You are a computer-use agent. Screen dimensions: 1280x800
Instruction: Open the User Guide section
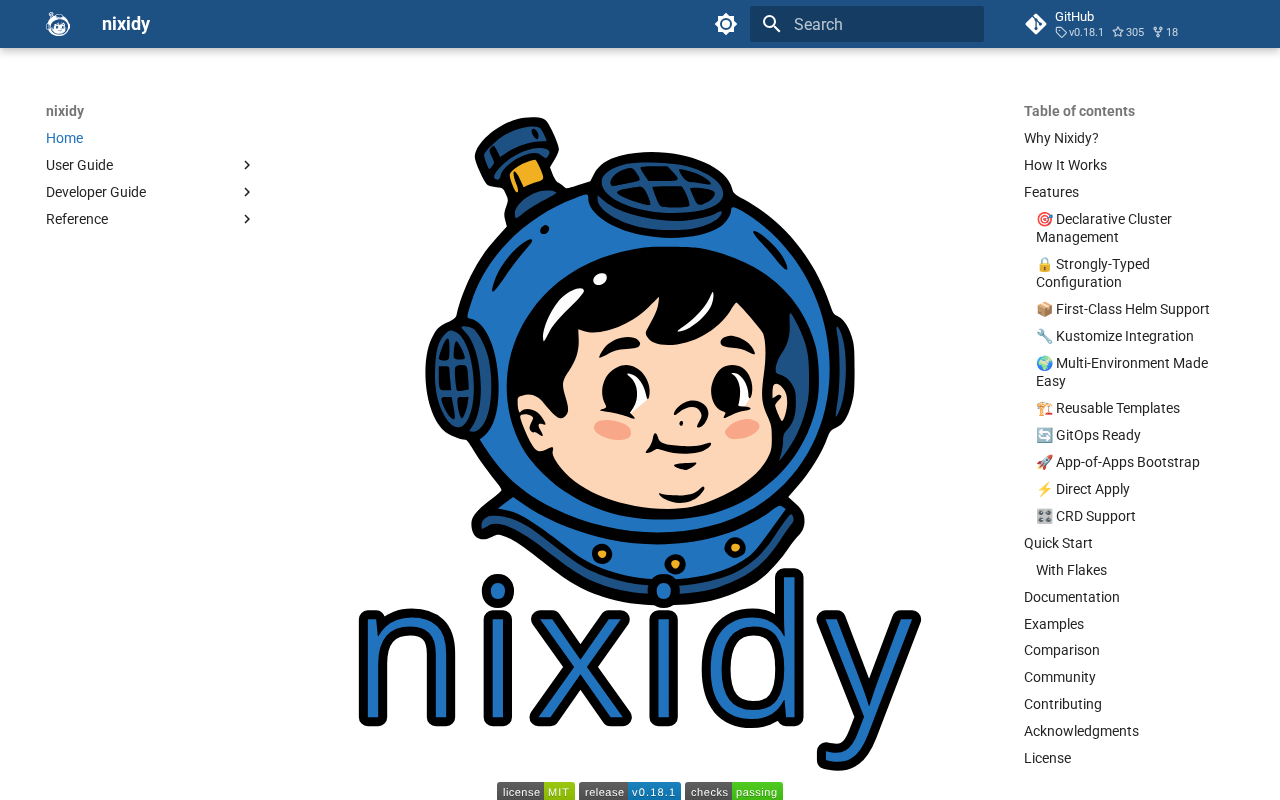[80, 165]
